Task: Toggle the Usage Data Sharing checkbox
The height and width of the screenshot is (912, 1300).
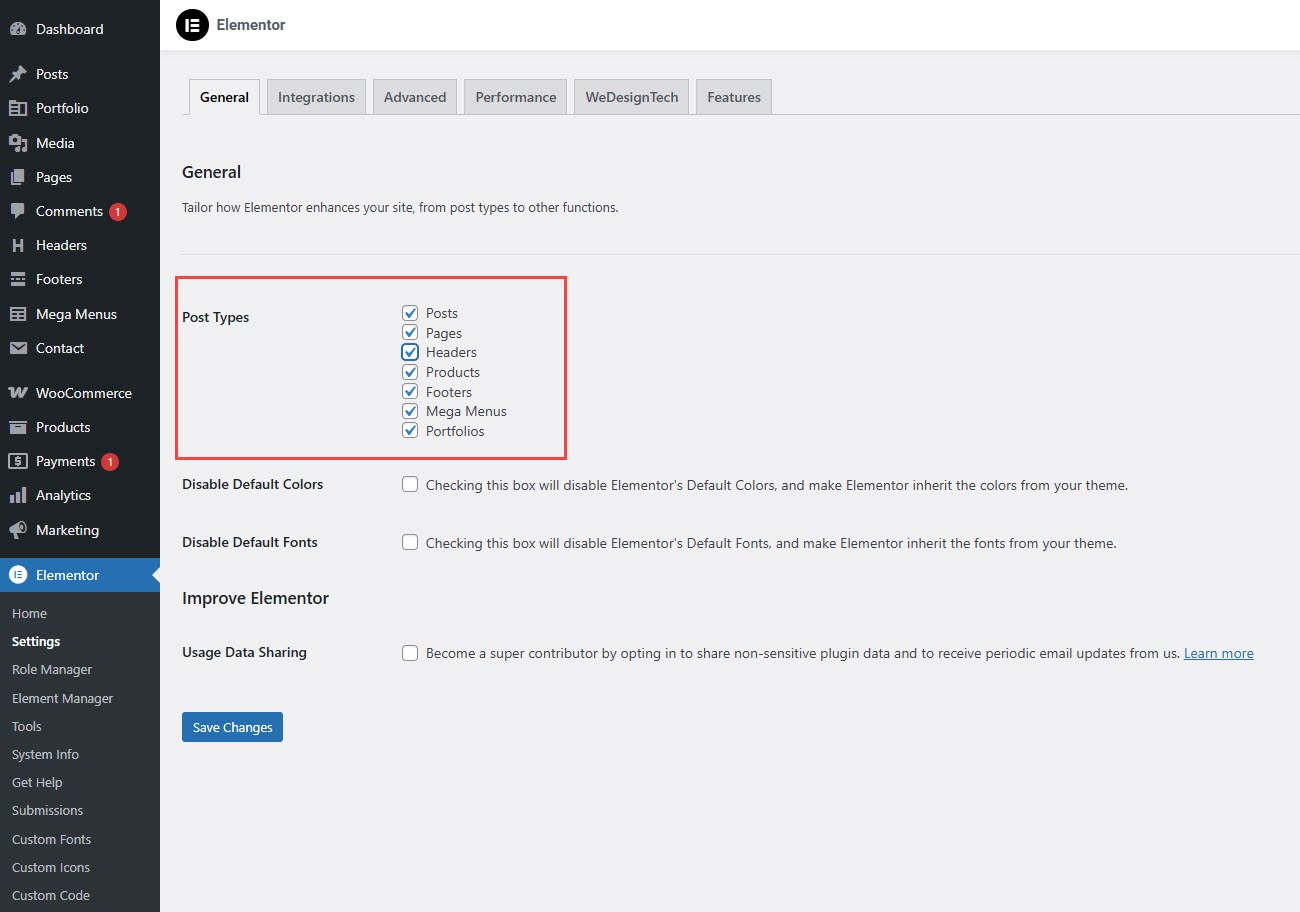Action: coord(410,653)
